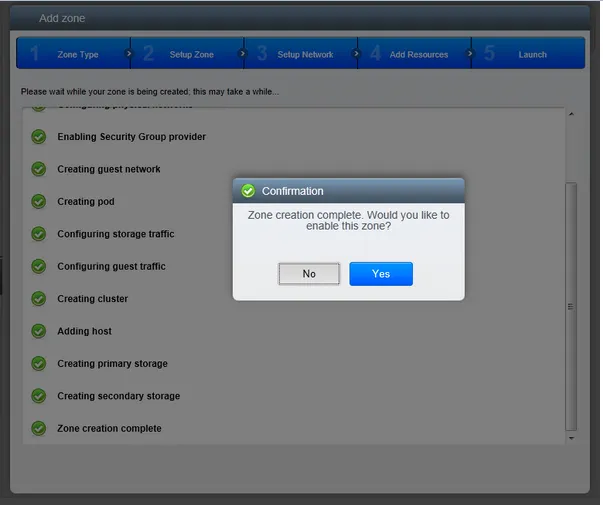Click check icon beside Adding host
This screenshot has width=603, height=505.
(38, 331)
